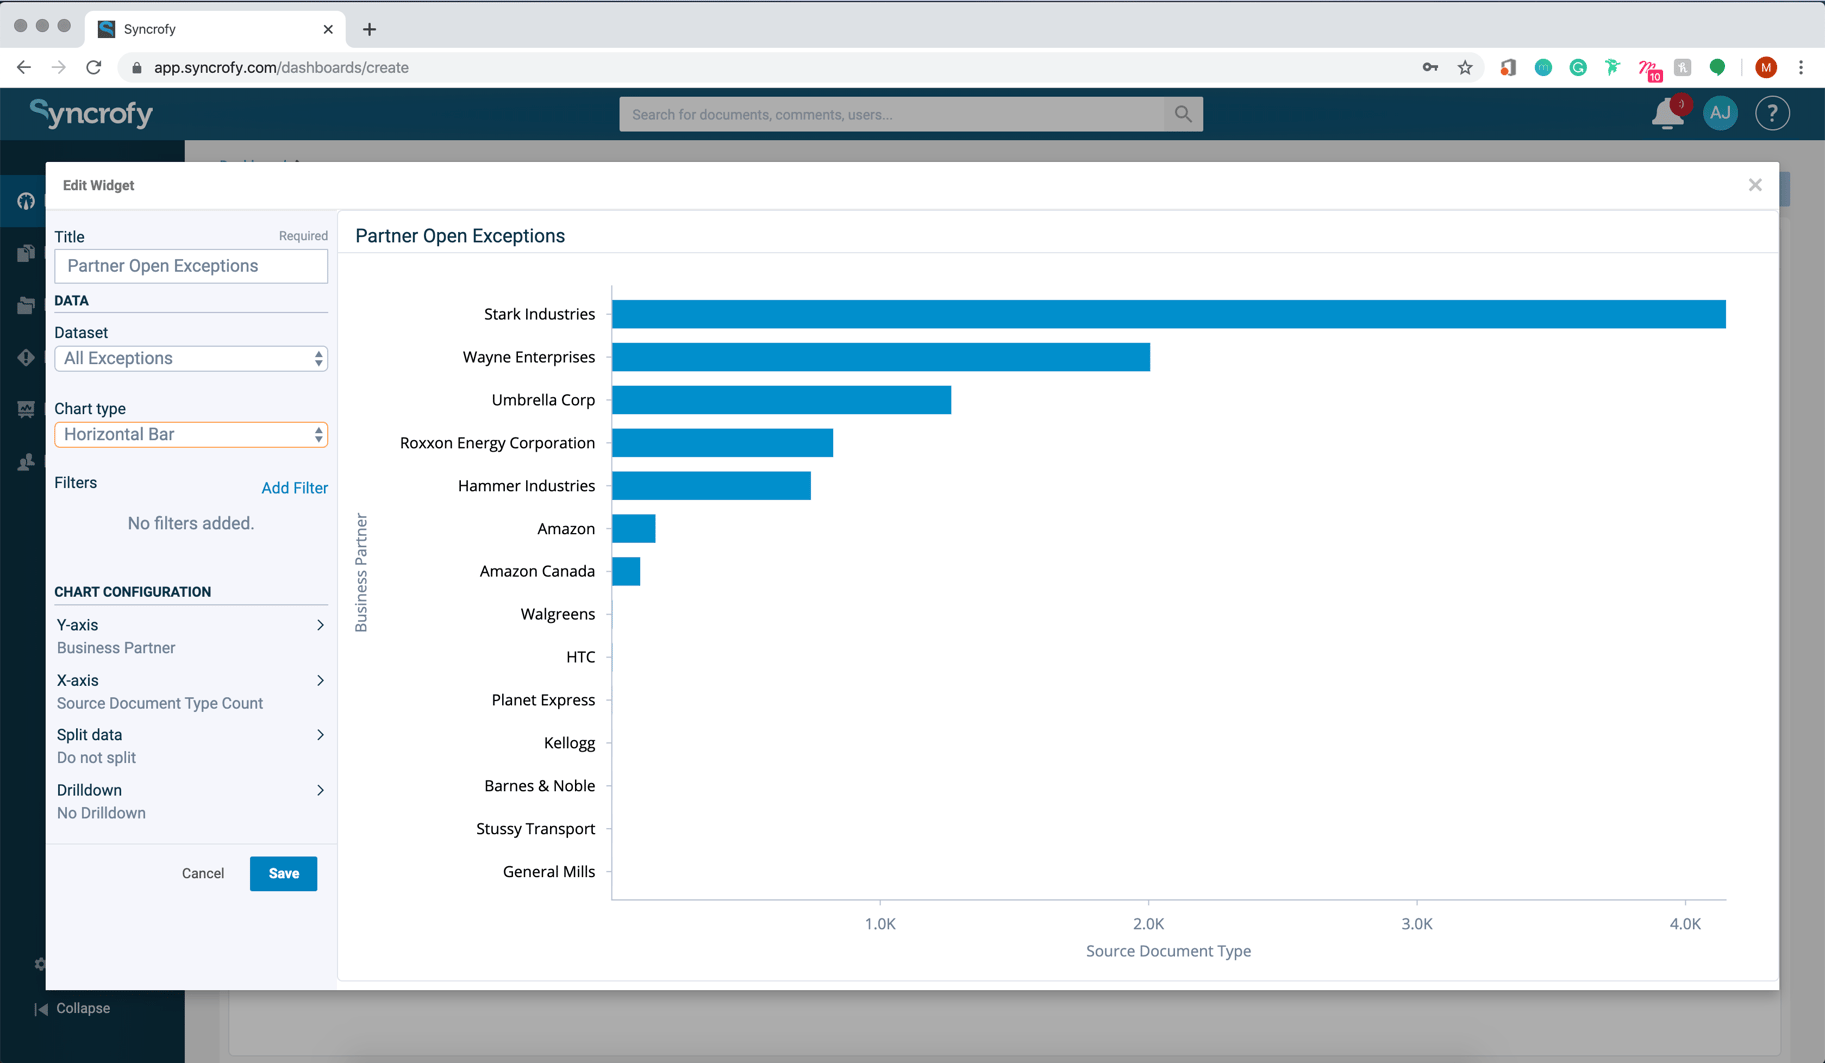The image size is (1825, 1063).
Task: Click the Add Filter link
Action: click(294, 488)
